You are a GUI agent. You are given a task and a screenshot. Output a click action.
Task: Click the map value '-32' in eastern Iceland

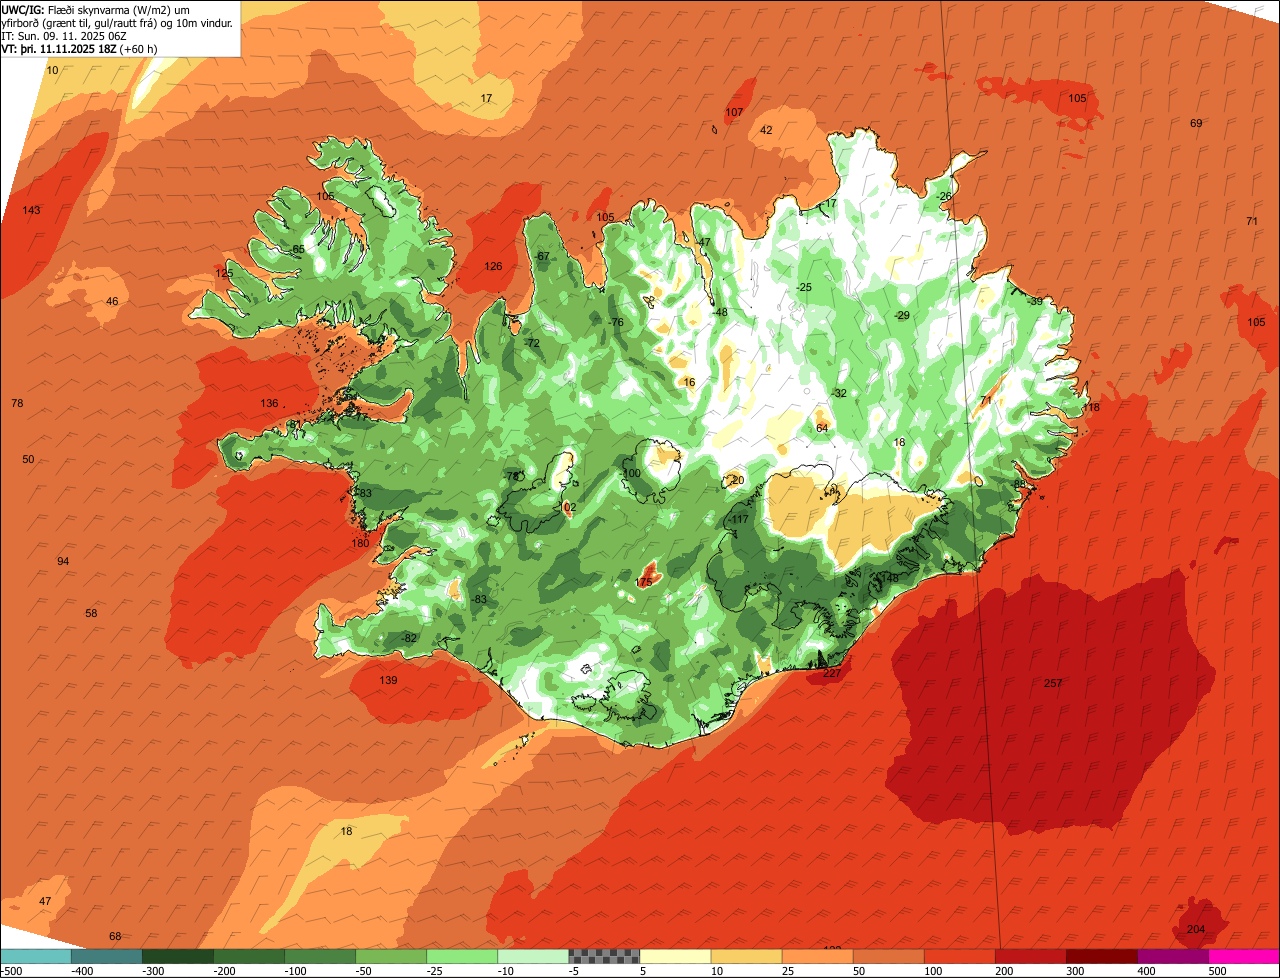[840, 393]
